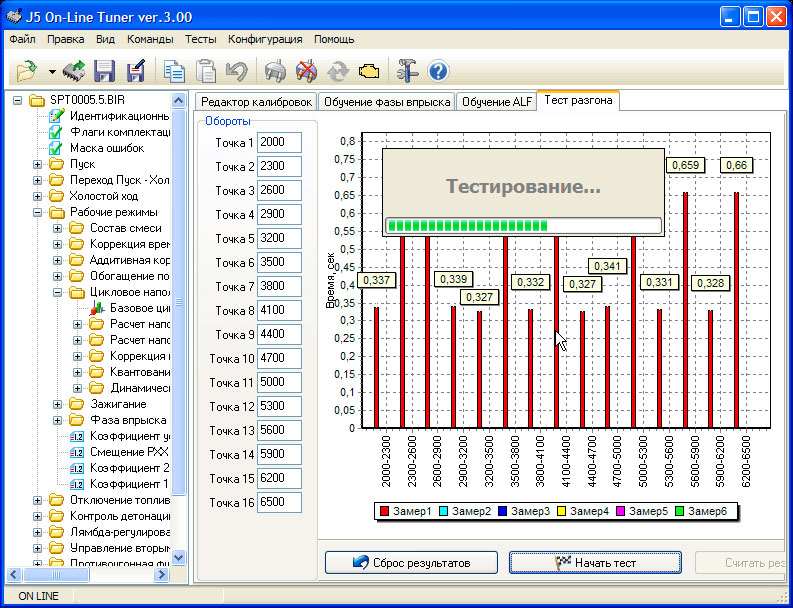Screen dimensions: 793x608
Task: Click the gray plug connect icon
Action: click(x=275, y=71)
